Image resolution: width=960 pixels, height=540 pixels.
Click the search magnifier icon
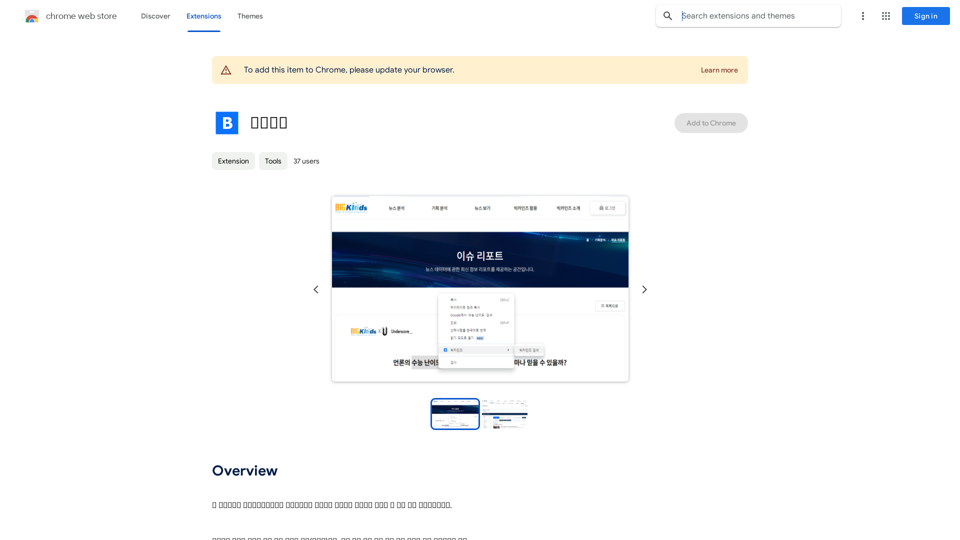(x=668, y=16)
